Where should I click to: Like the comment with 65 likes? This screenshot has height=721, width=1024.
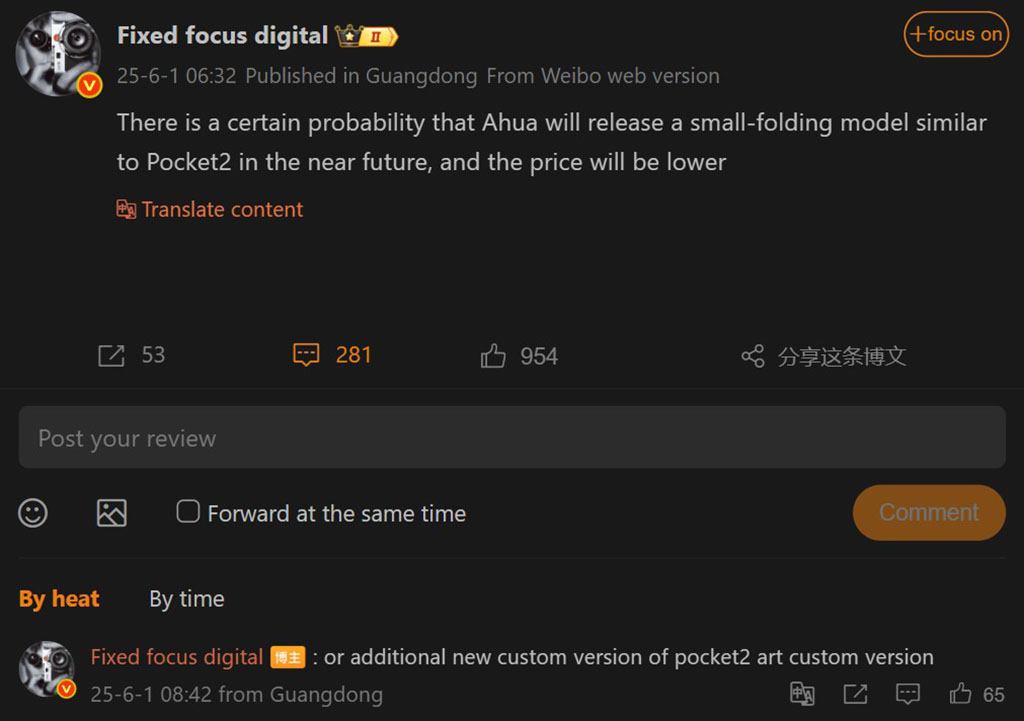[961, 694]
